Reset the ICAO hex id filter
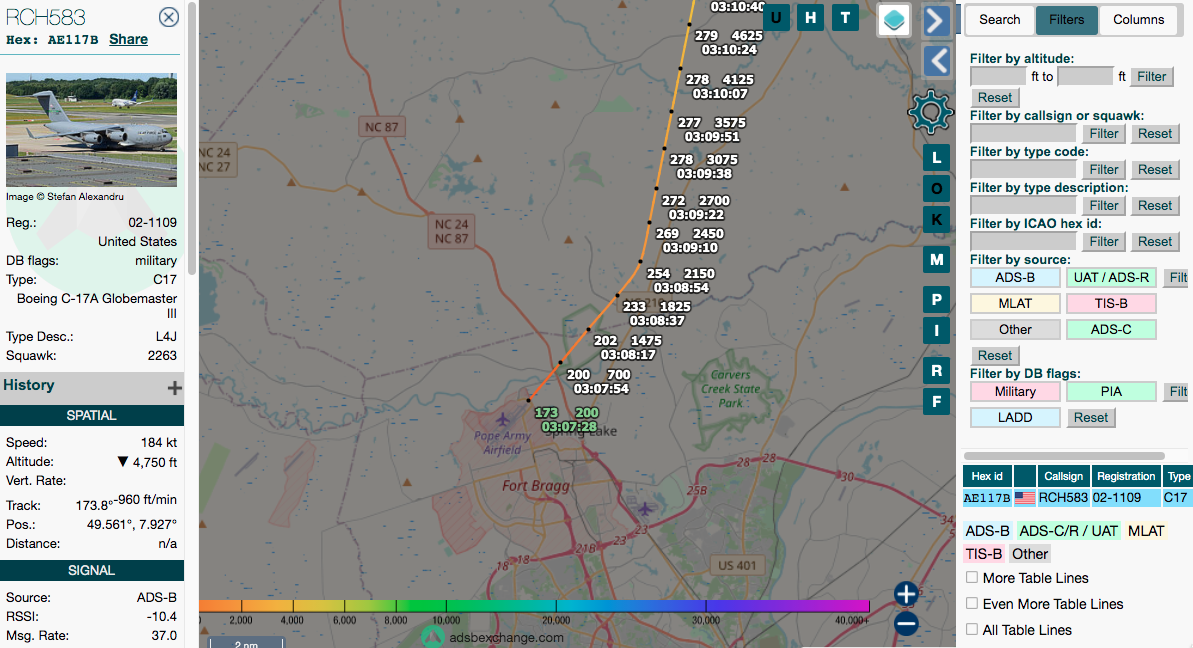The width and height of the screenshot is (1193, 648). (1155, 241)
